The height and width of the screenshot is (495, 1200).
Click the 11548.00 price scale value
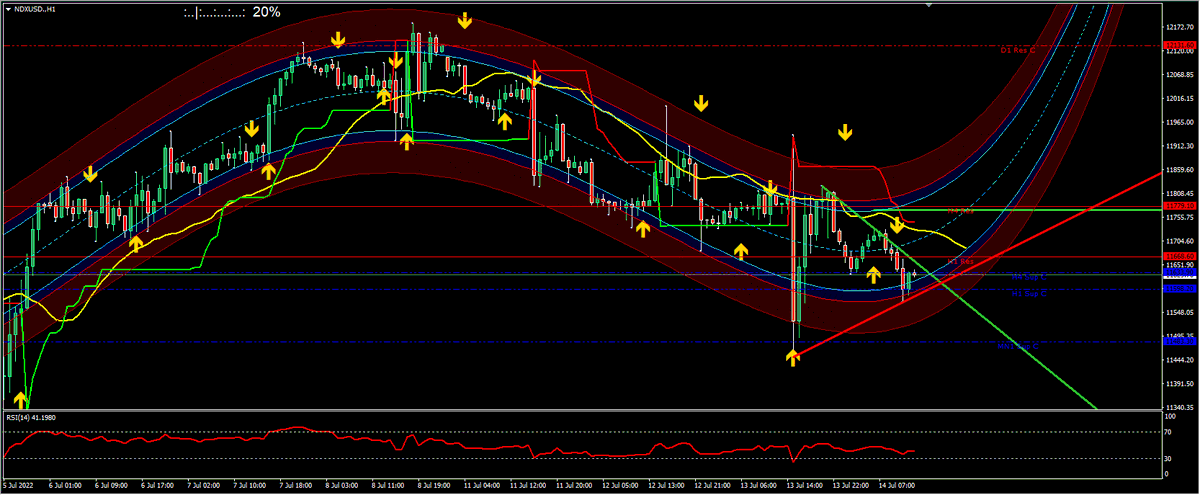(x=1181, y=312)
